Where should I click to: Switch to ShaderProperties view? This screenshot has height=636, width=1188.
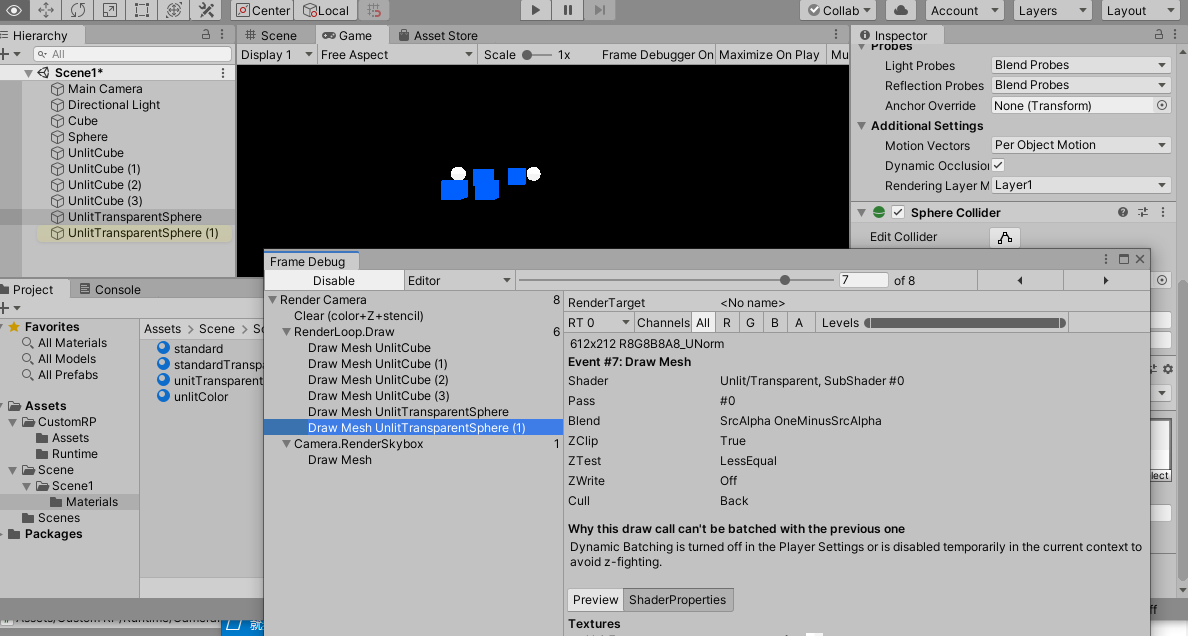click(677, 600)
